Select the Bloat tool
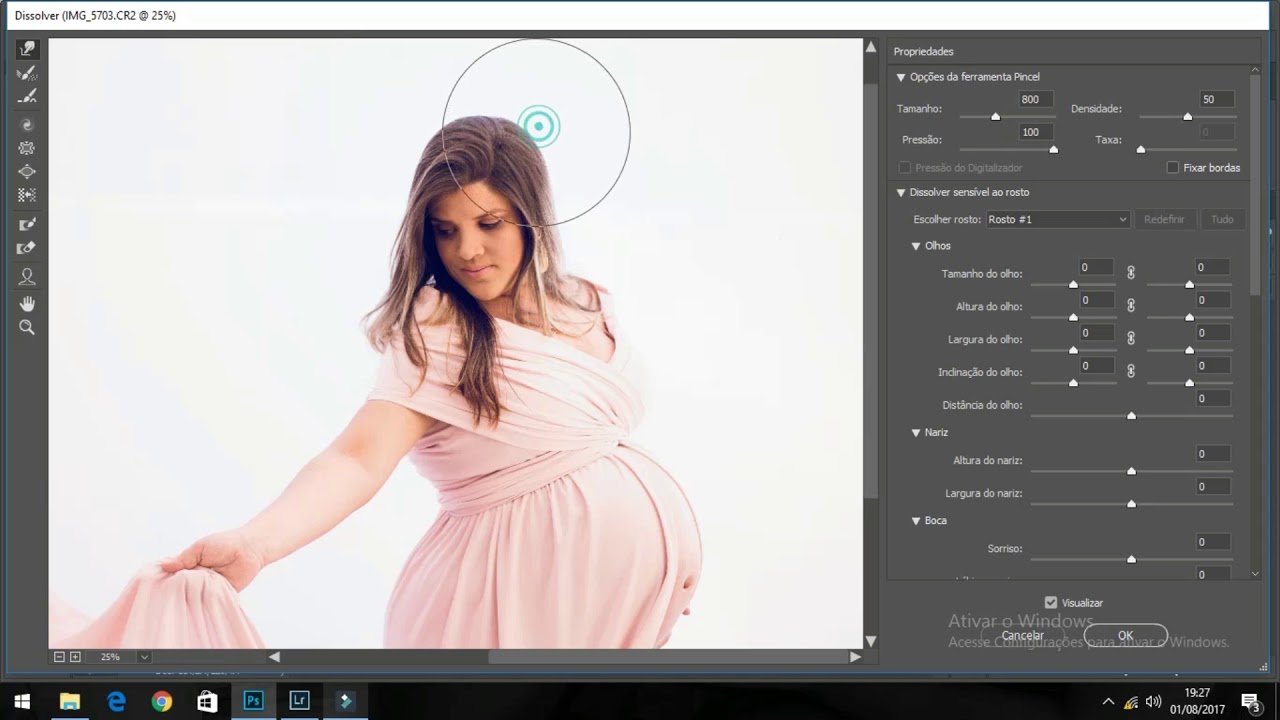The image size is (1280, 720). (x=27, y=172)
